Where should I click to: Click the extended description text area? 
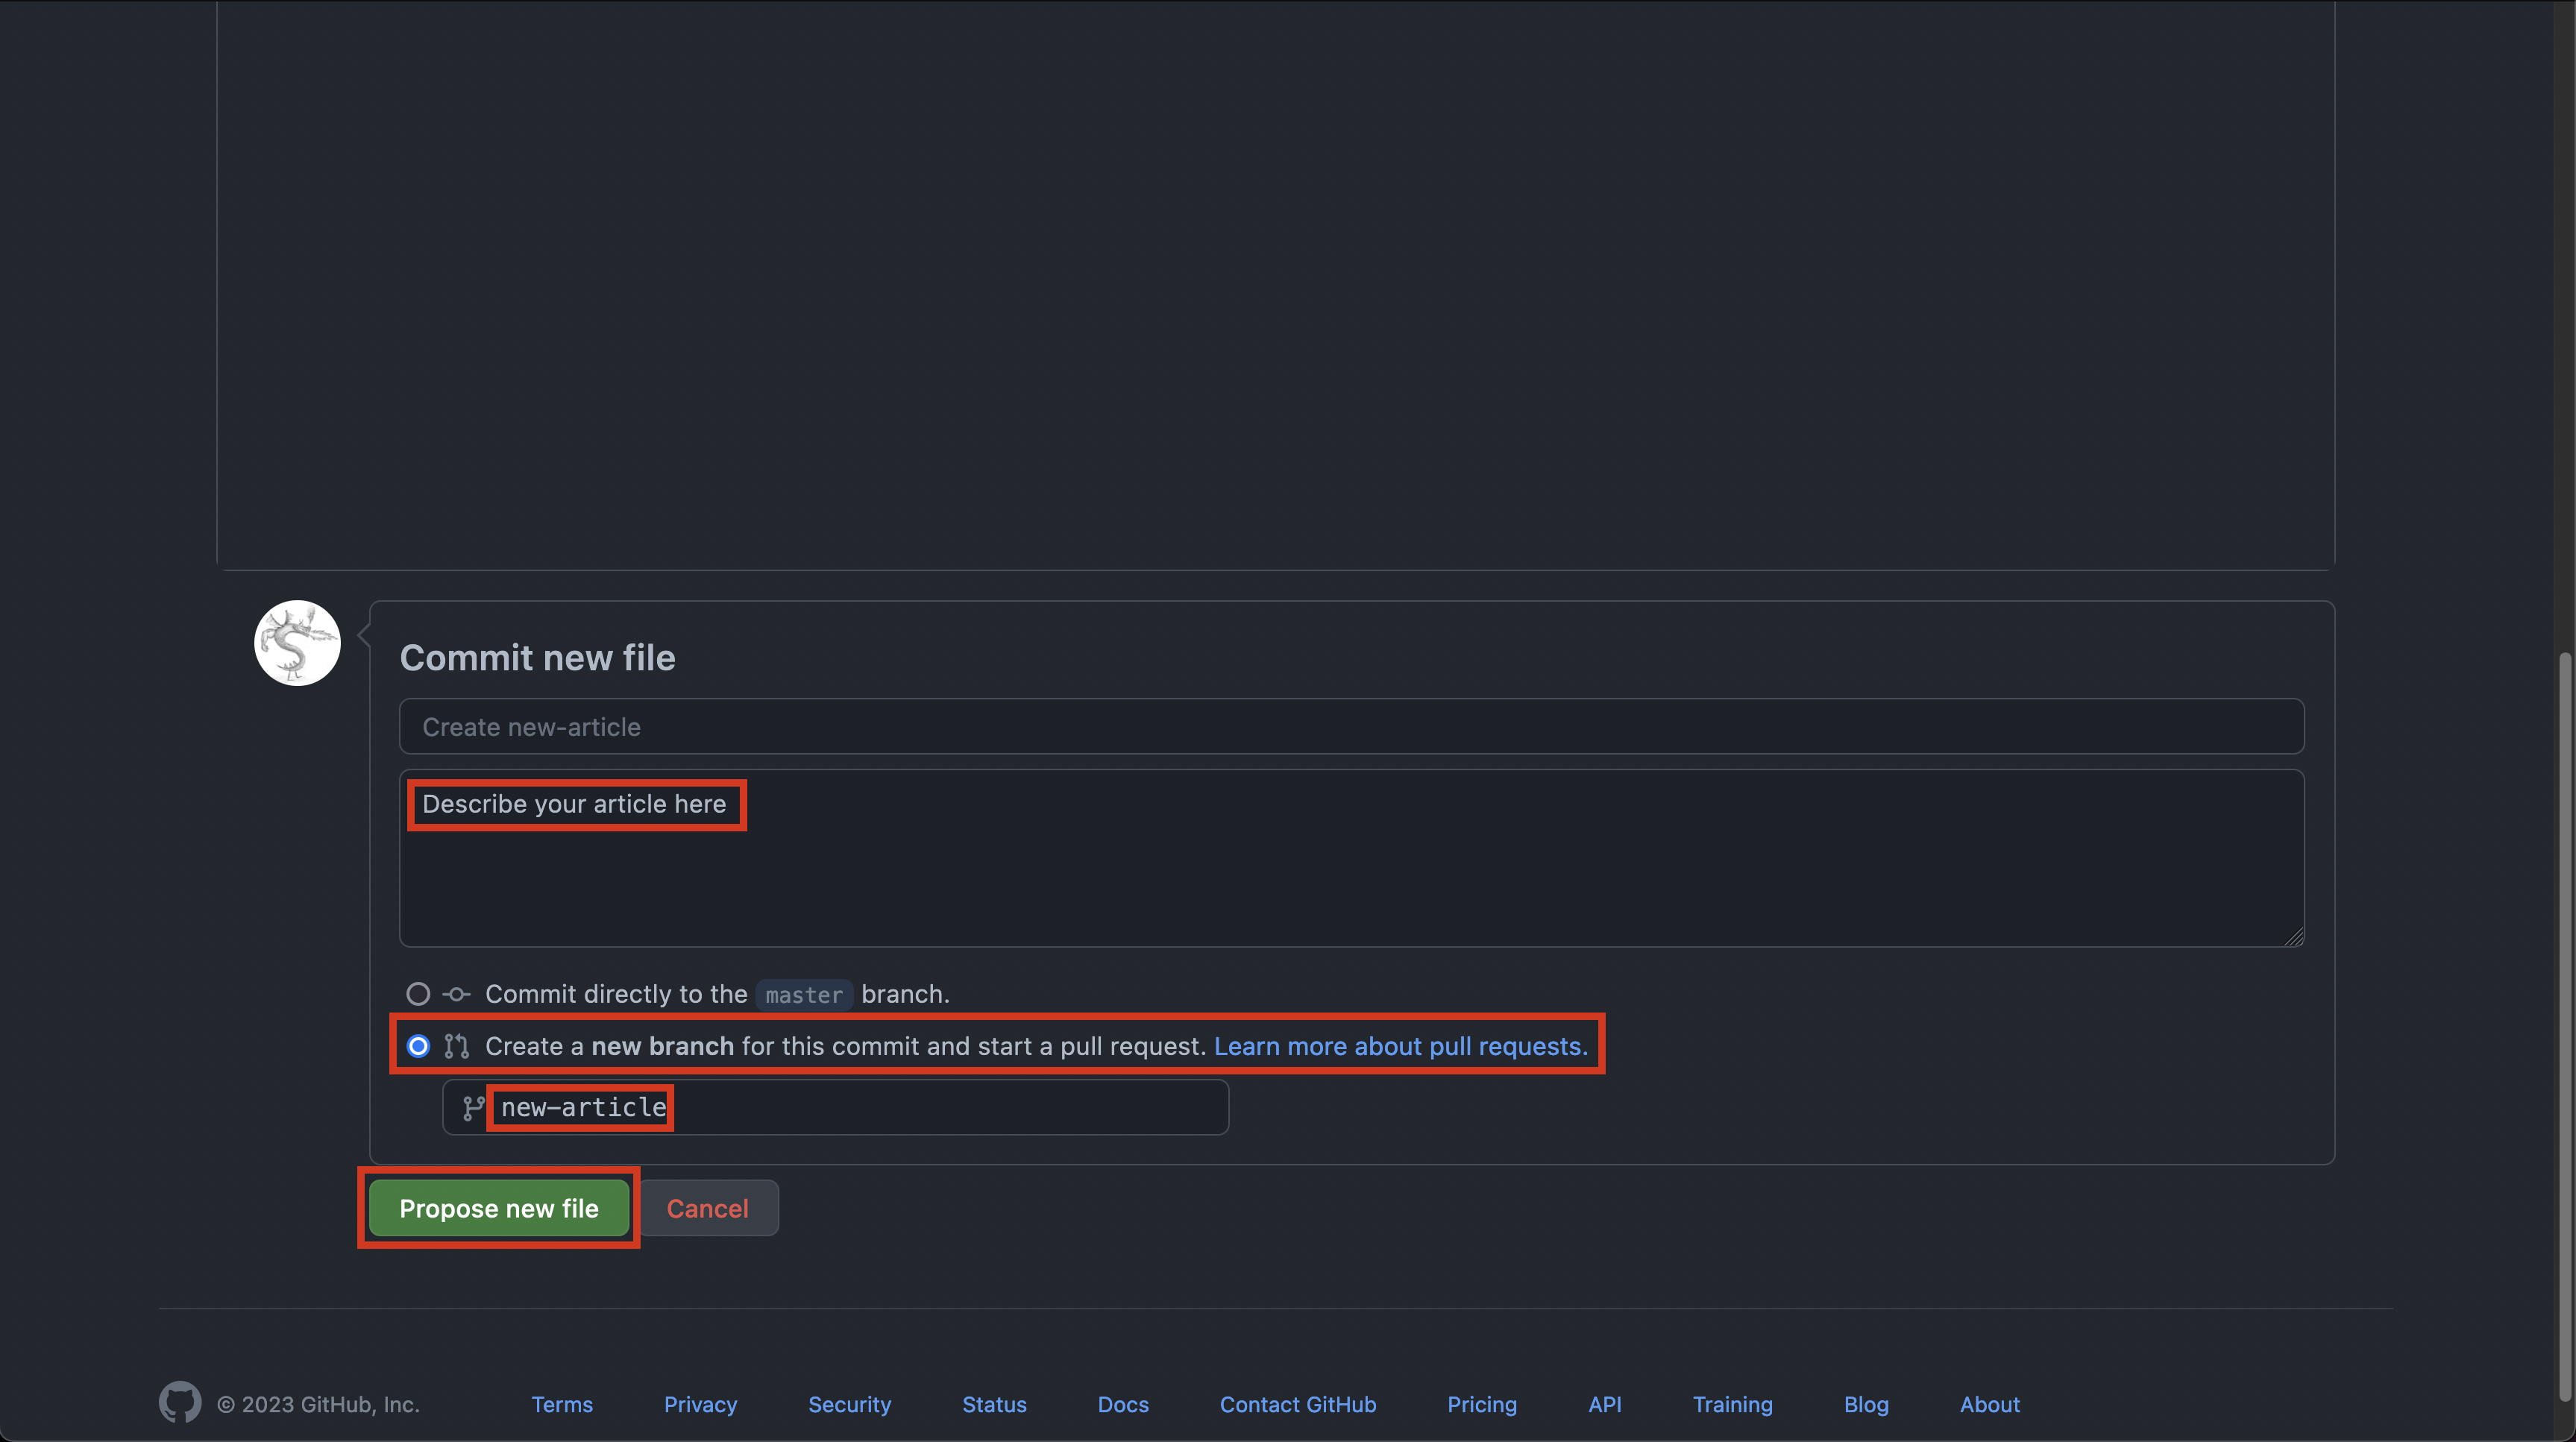[x=1351, y=870]
